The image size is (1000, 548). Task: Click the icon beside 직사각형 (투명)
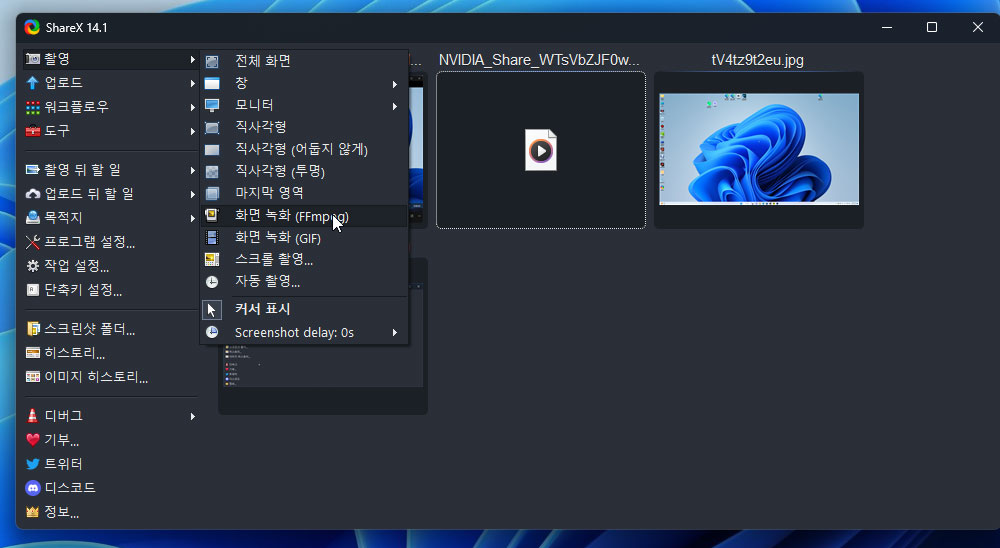[x=212, y=172]
